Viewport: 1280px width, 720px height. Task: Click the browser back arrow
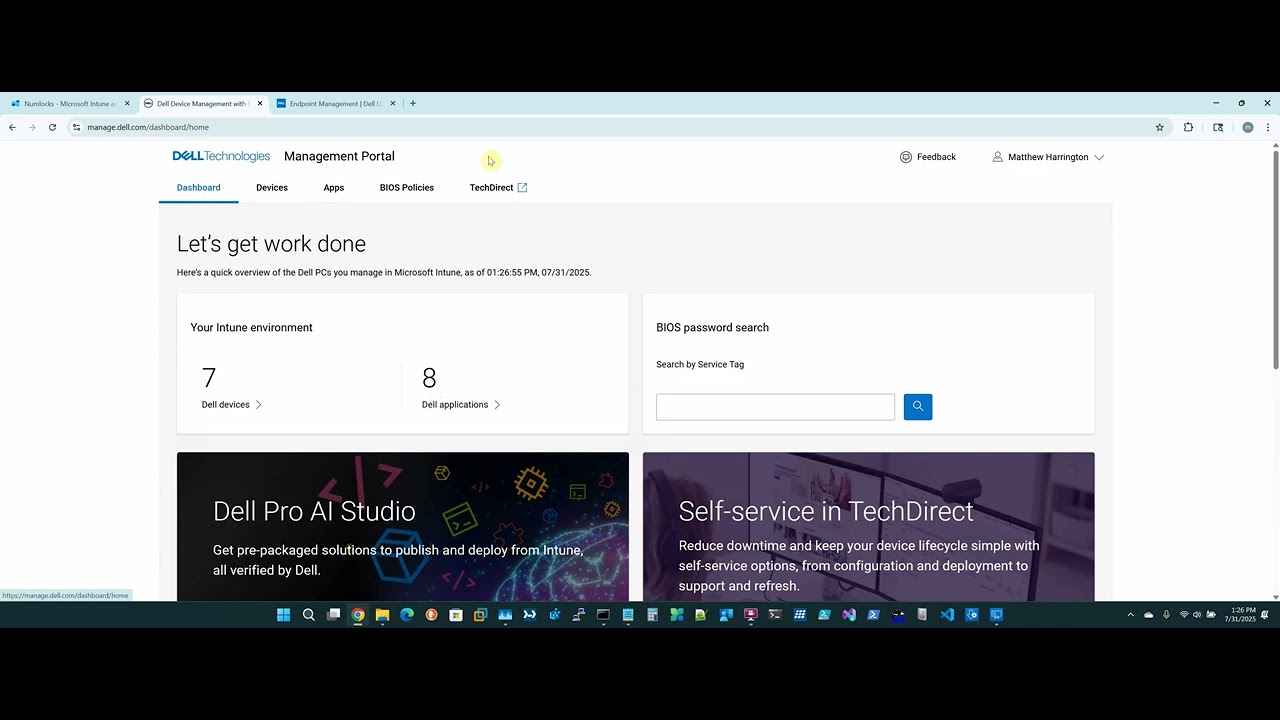(x=12, y=127)
